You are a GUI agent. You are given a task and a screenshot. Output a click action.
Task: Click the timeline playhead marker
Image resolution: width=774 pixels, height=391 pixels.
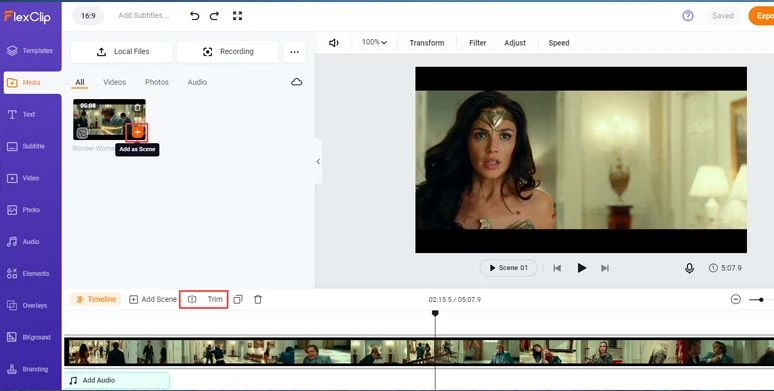(435, 313)
